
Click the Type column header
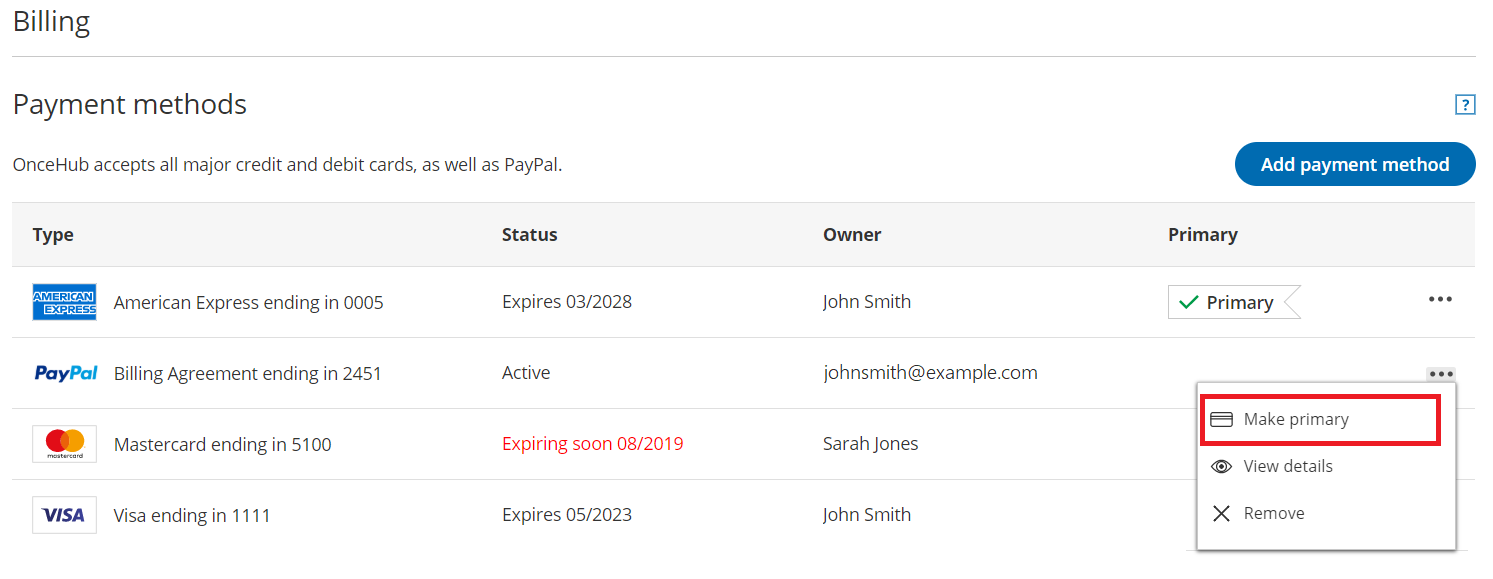point(53,235)
